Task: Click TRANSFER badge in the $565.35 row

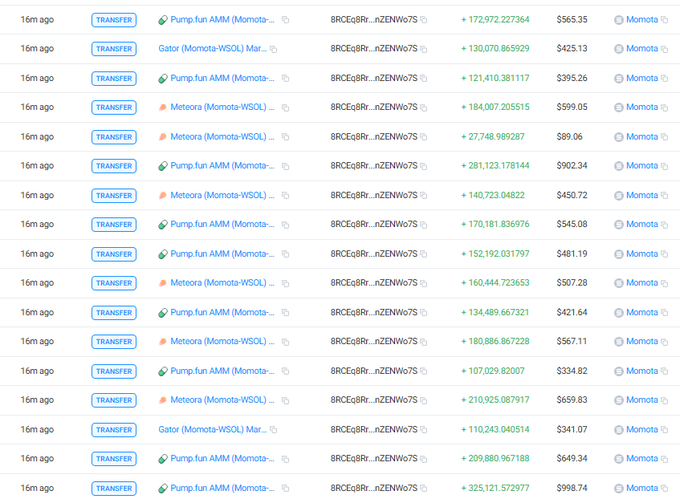Action: [114, 20]
